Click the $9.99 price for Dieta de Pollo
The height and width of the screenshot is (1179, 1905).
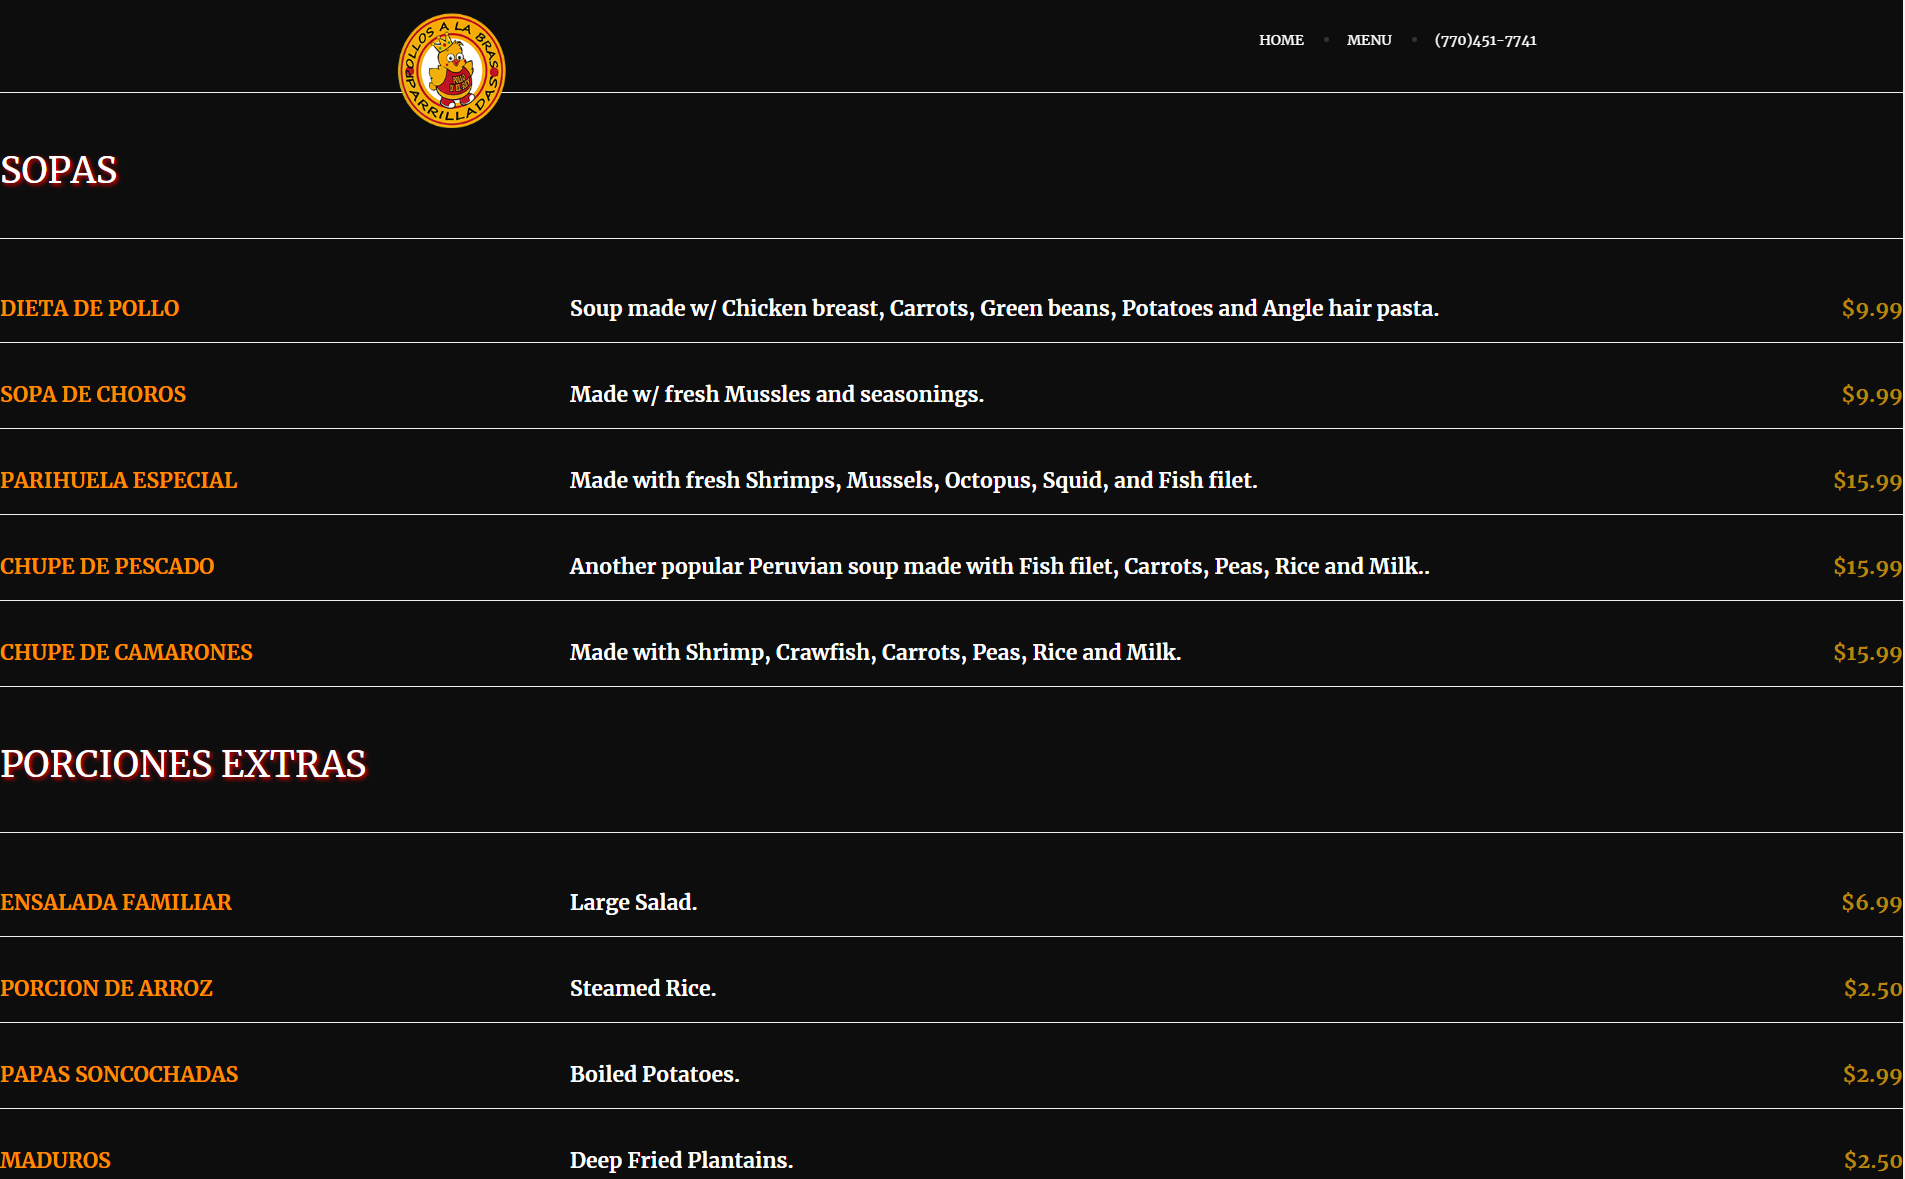1870,309
